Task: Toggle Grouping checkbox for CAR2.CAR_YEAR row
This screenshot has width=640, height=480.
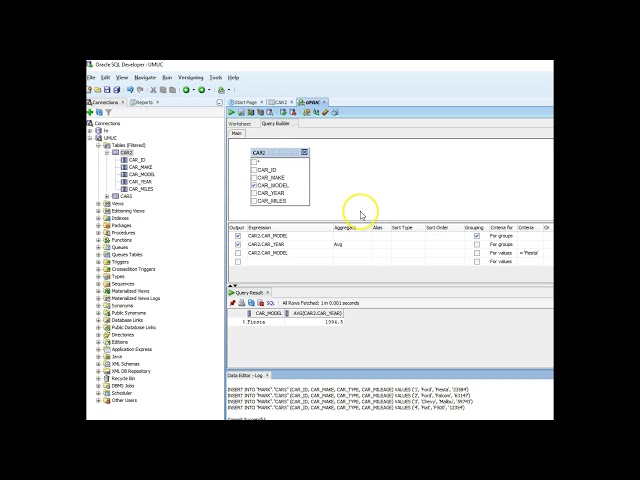Action: pyautogui.click(x=477, y=244)
